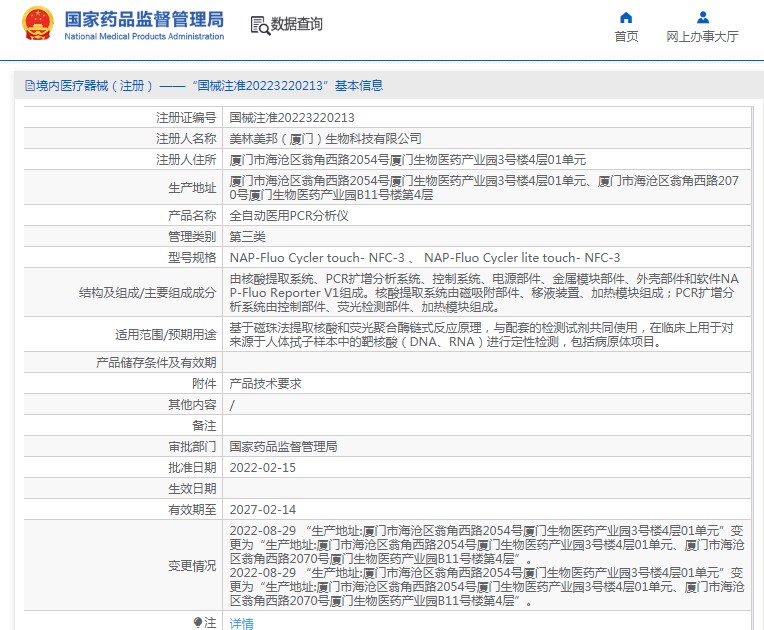Click the 生产地址 address value cell
The width and height of the screenshot is (764, 630).
(x=486, y=188)
